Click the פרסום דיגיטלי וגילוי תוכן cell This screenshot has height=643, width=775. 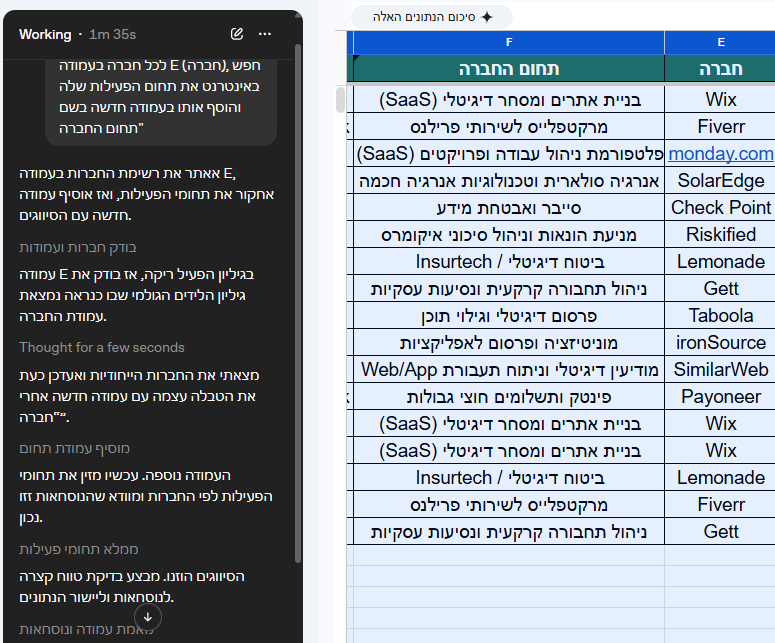[x=509, y=315]
